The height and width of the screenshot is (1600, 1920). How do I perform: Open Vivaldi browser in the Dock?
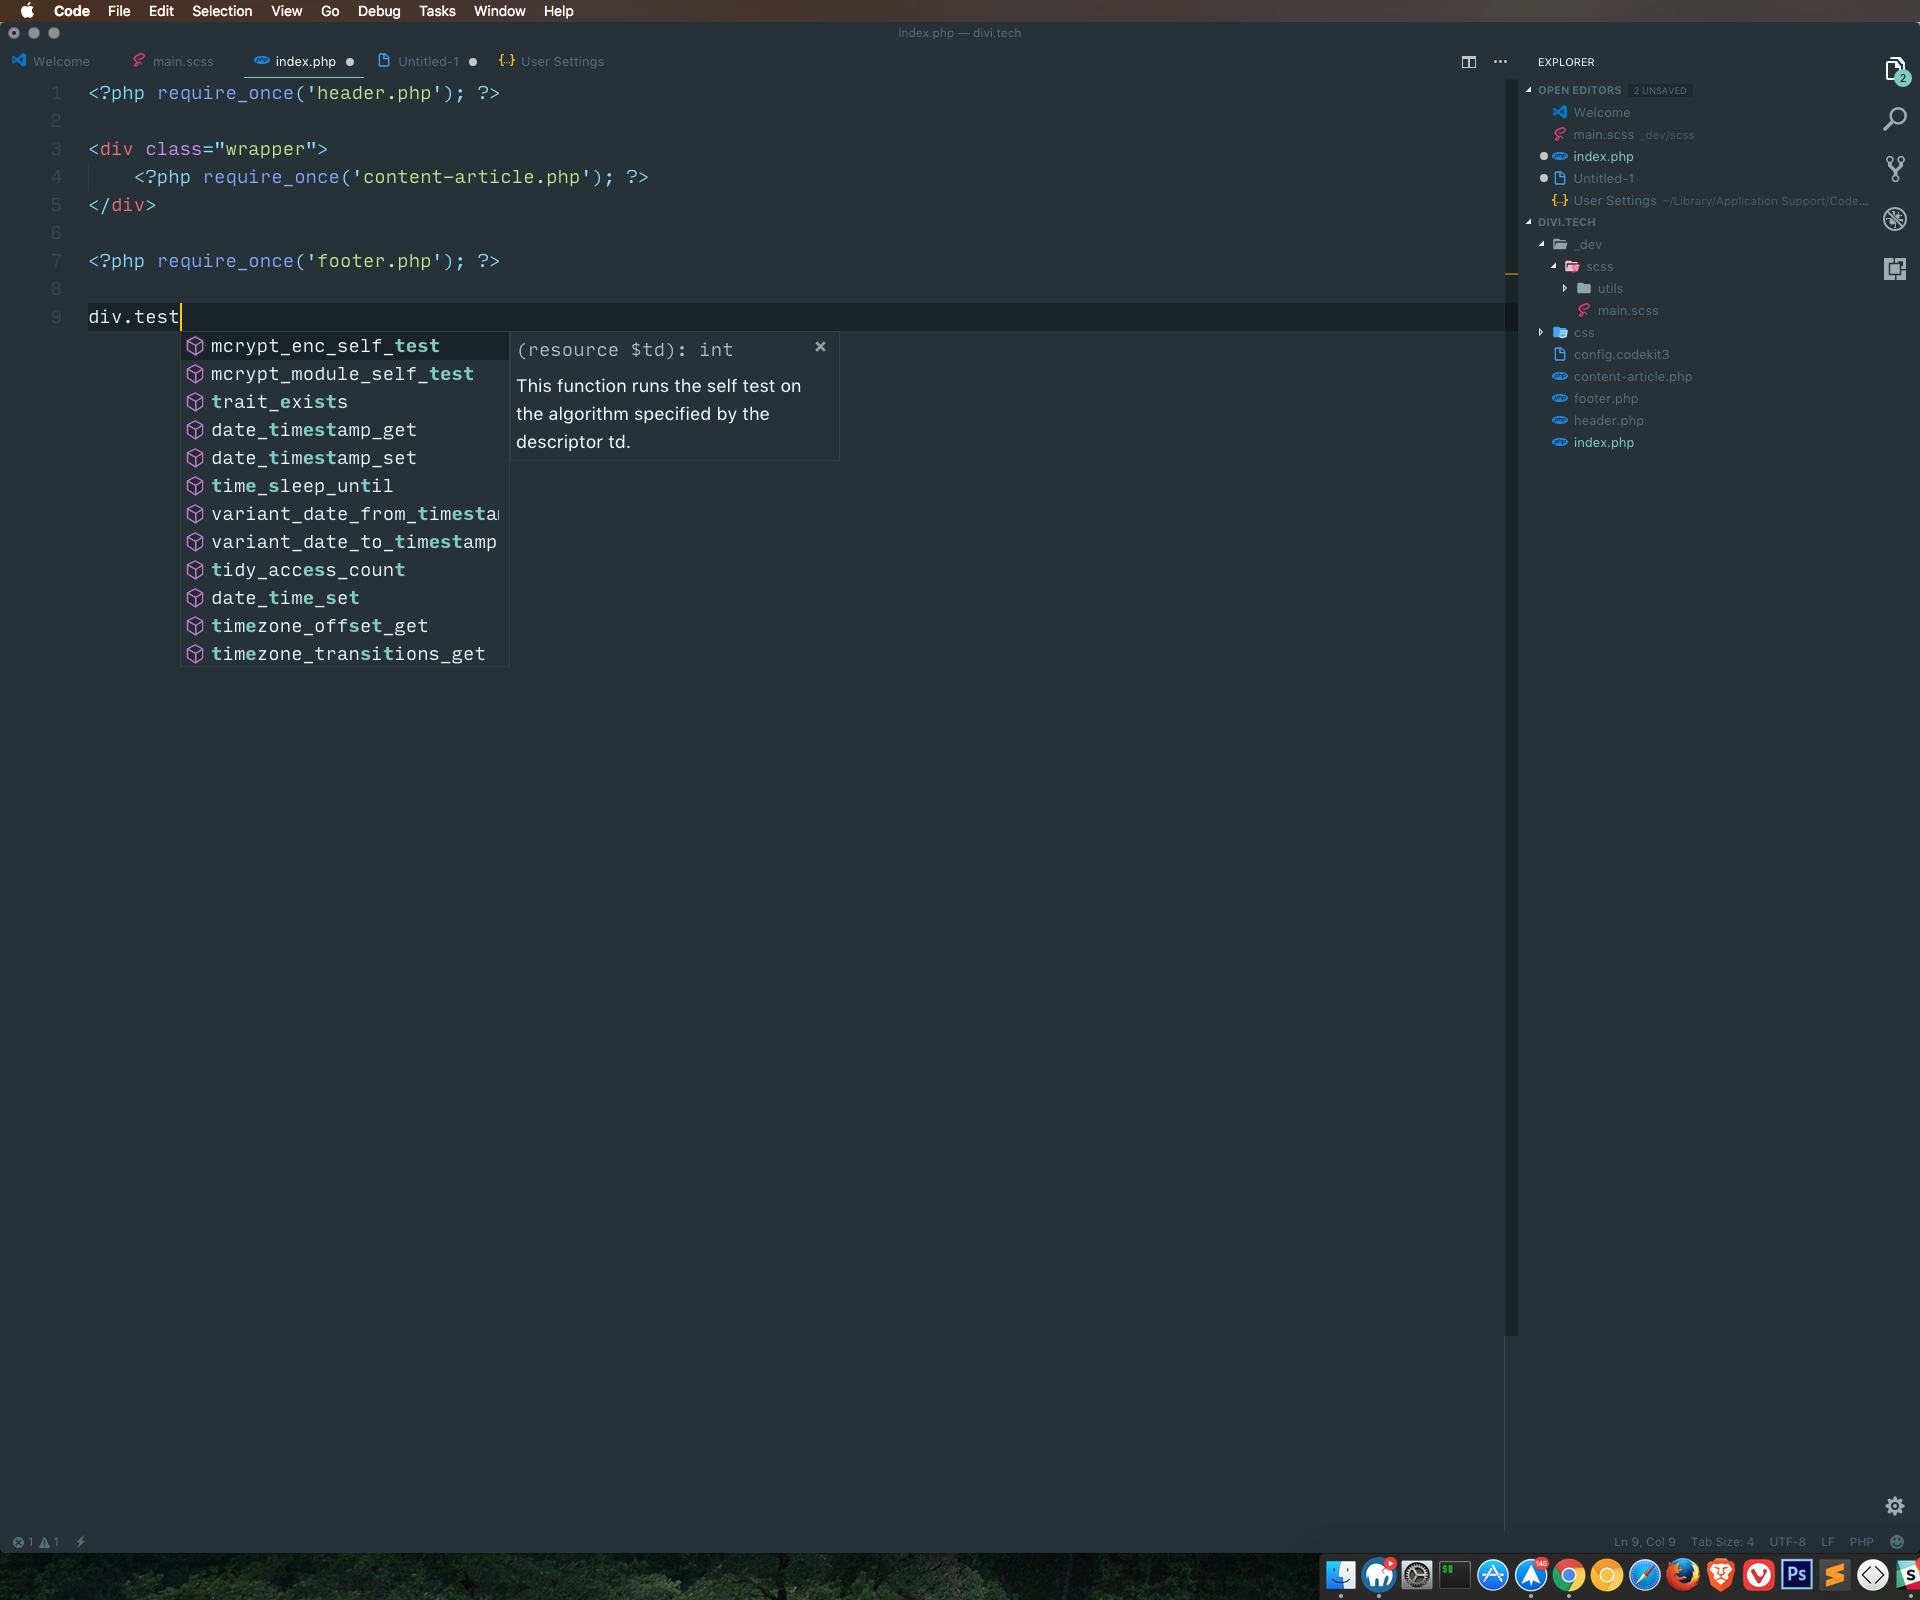pos(1759,1576)
